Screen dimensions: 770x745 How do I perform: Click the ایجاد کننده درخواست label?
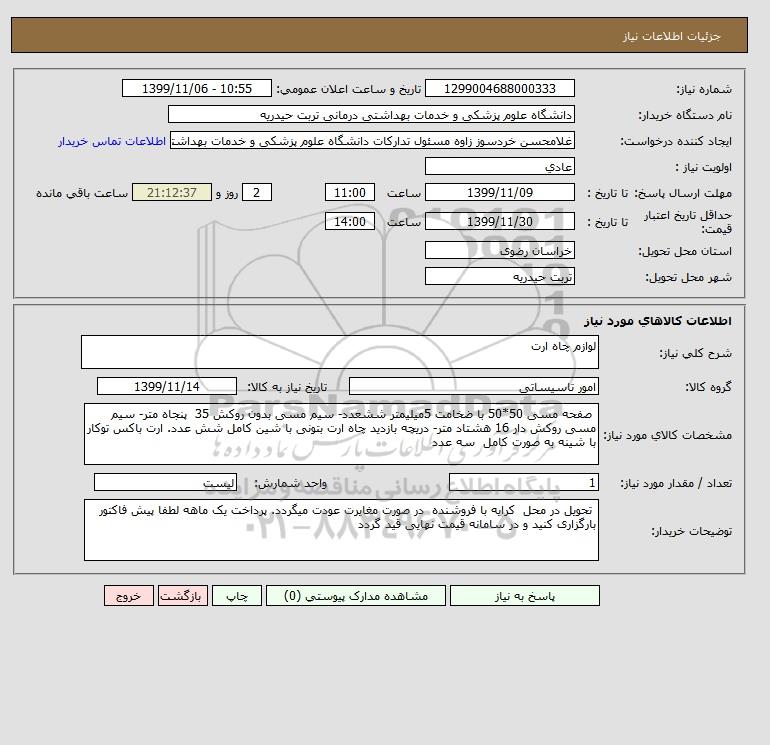click(x=676, y=141)
